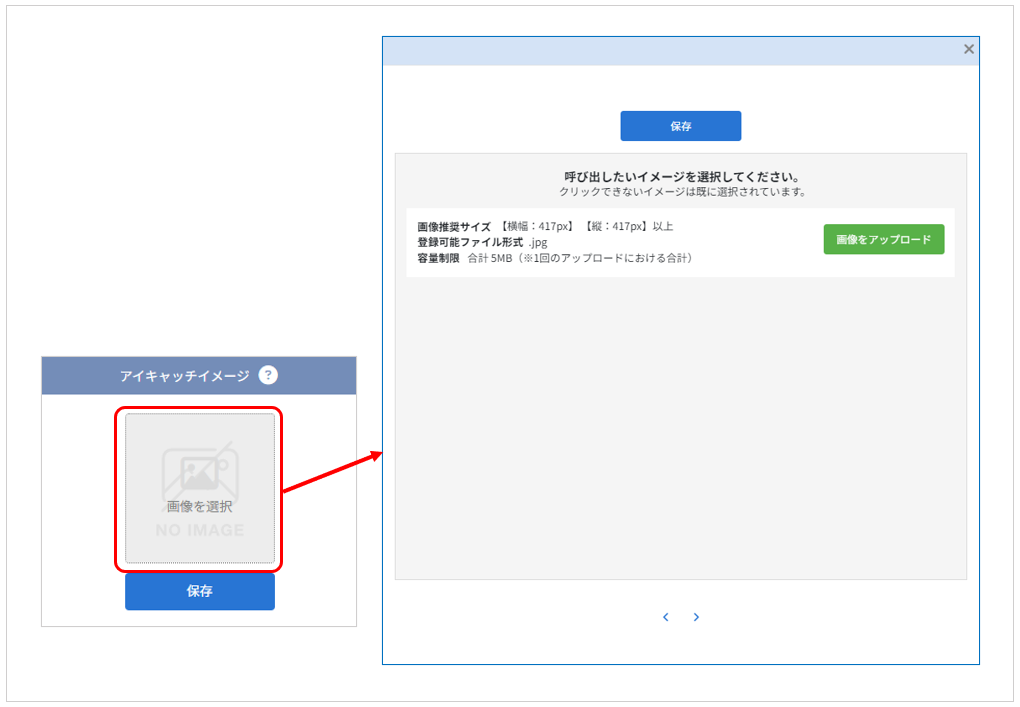Click 保存 button at top of image dialog

click(680, 126)
